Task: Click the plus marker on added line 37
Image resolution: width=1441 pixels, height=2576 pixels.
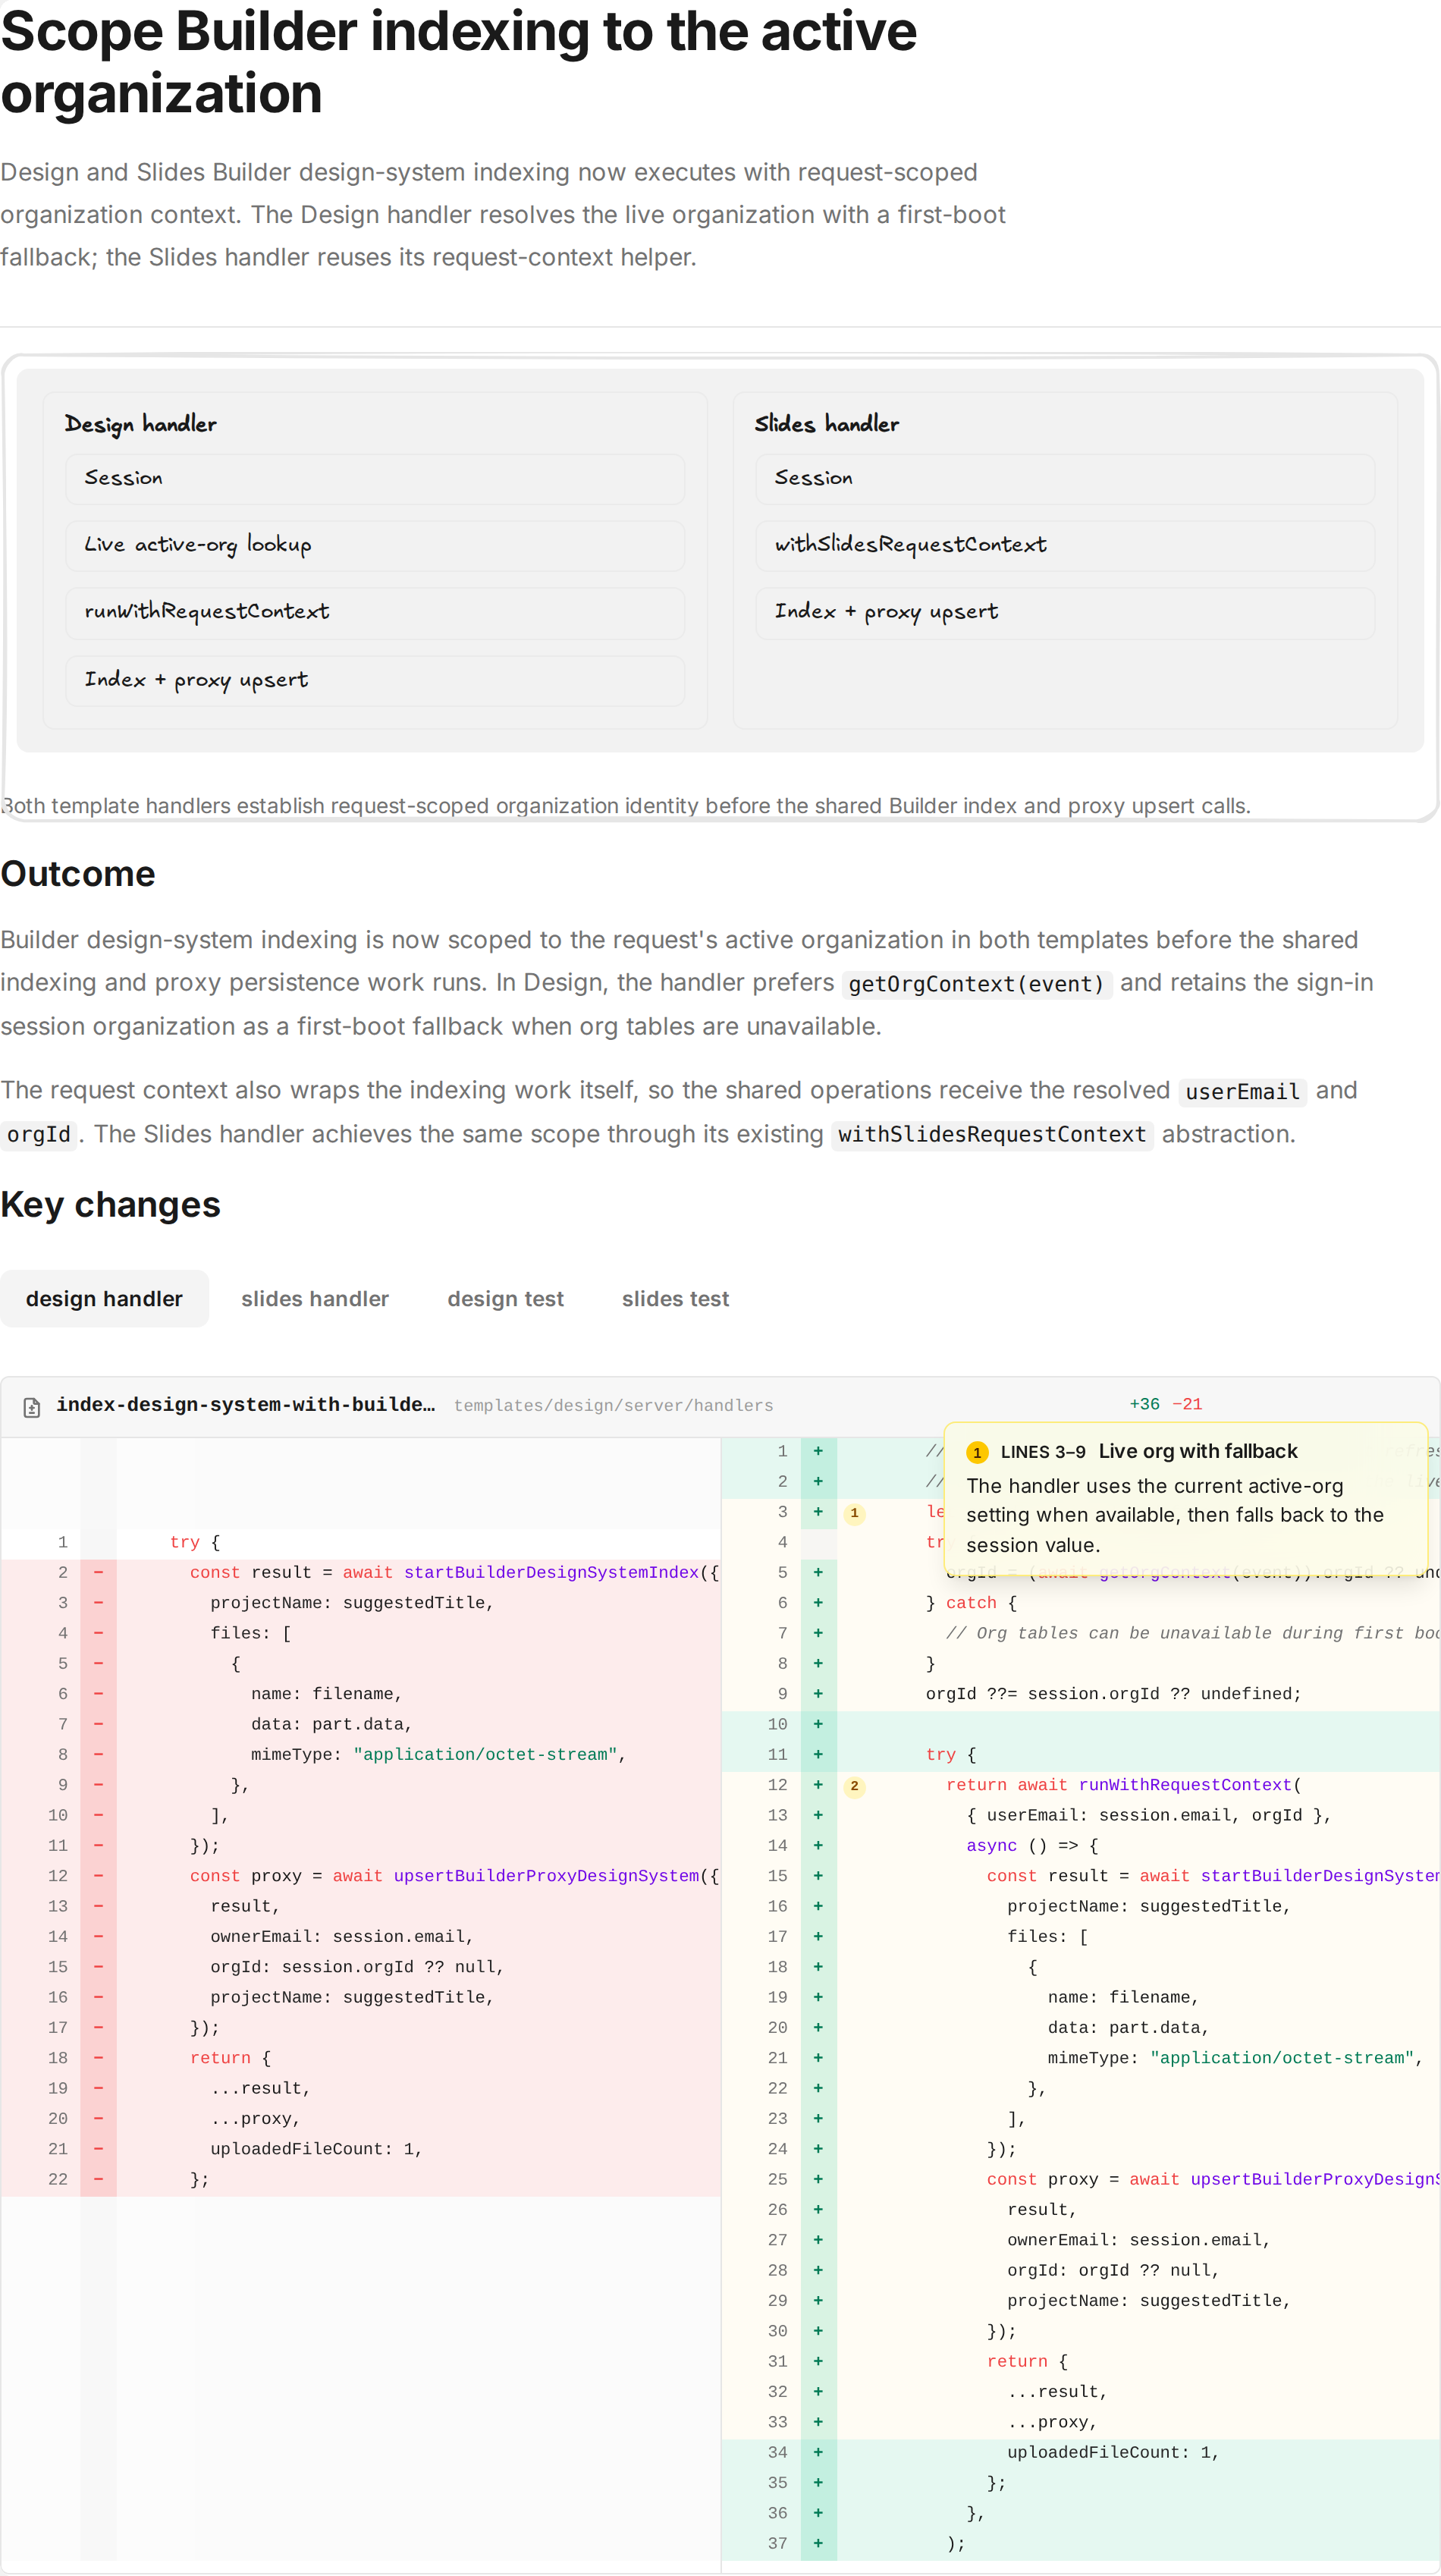Action: (818, 2543)
